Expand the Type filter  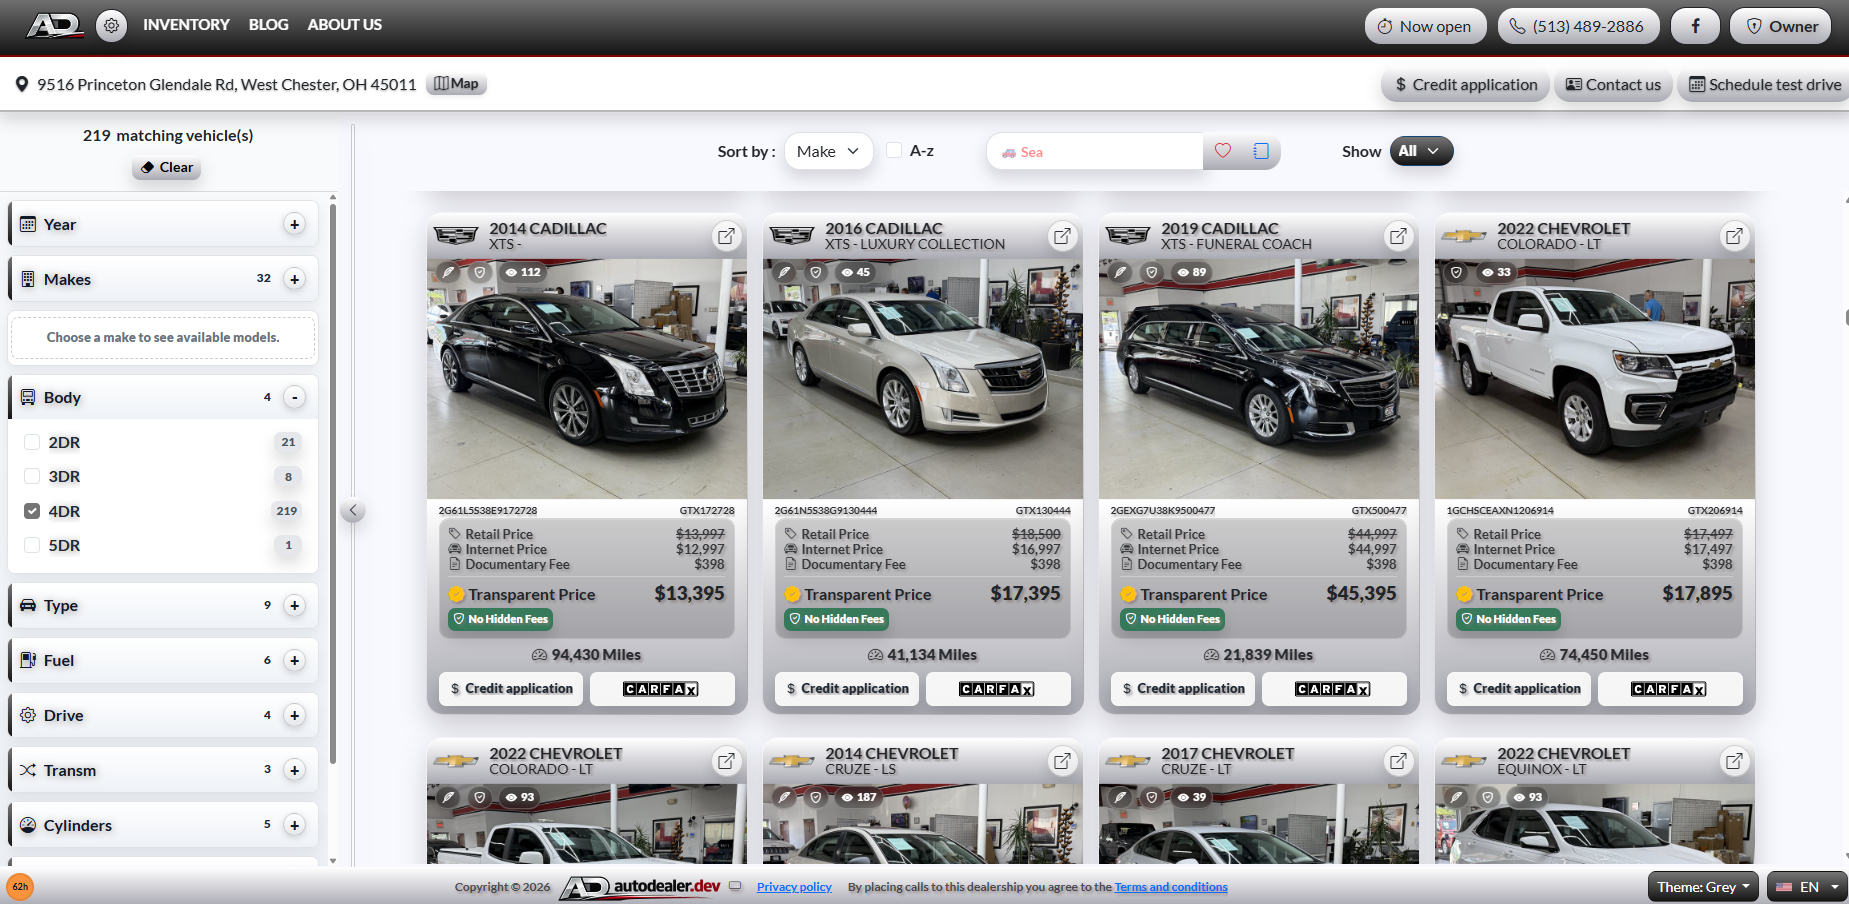[x=294, y=605]
